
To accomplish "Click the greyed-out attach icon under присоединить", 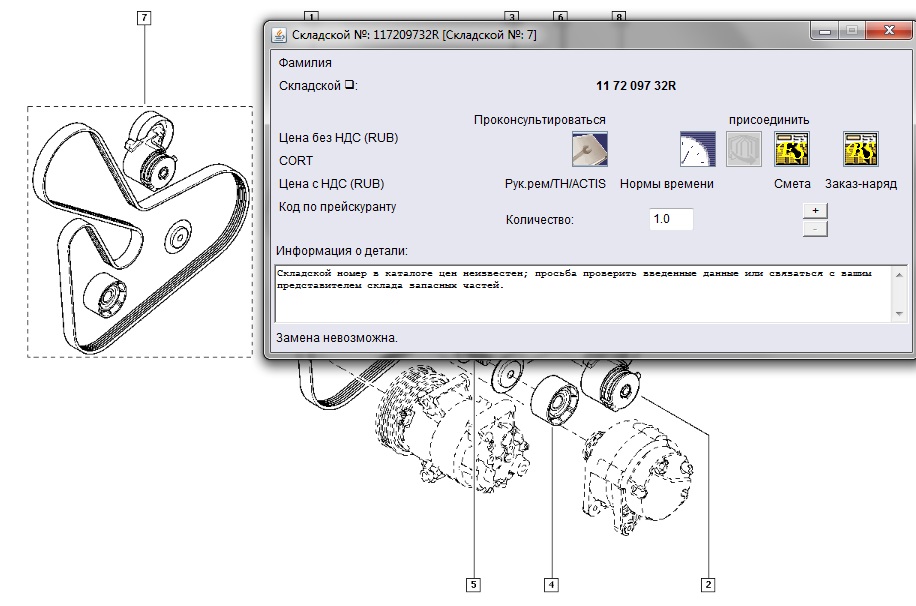I will click(x=743, y=149).
